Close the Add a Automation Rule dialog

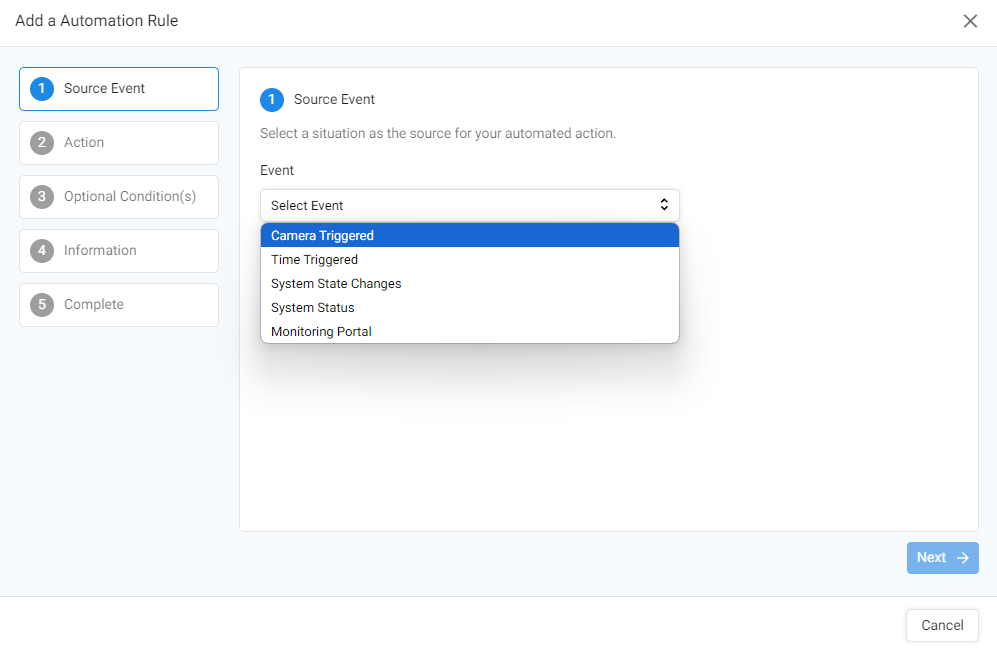click(x=970, y=21)
